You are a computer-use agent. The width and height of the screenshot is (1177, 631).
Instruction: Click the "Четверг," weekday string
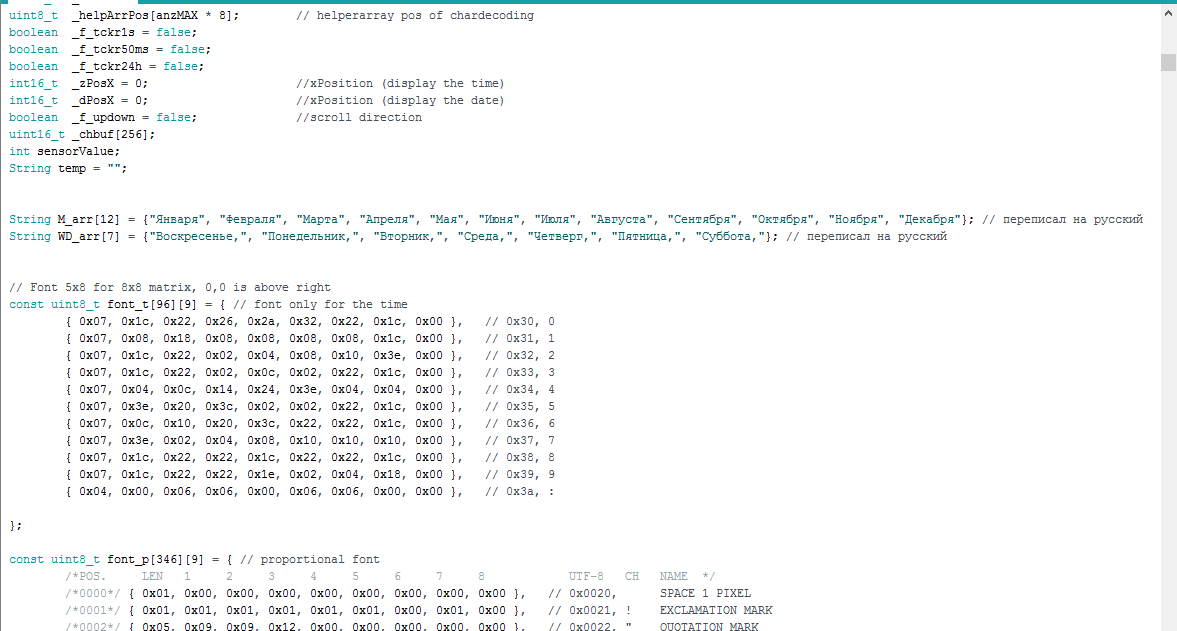coord(562,237)
